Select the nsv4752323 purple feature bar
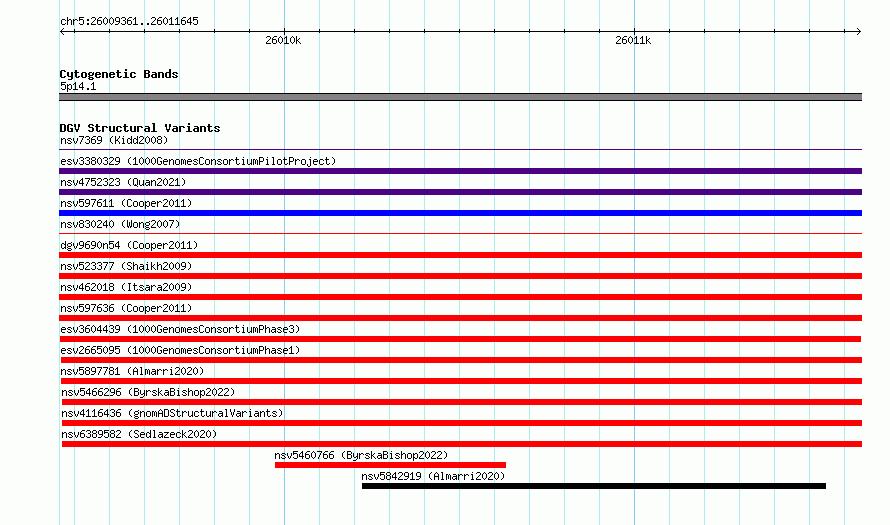Screen dimensions: 890x525 tap(460, 192)
